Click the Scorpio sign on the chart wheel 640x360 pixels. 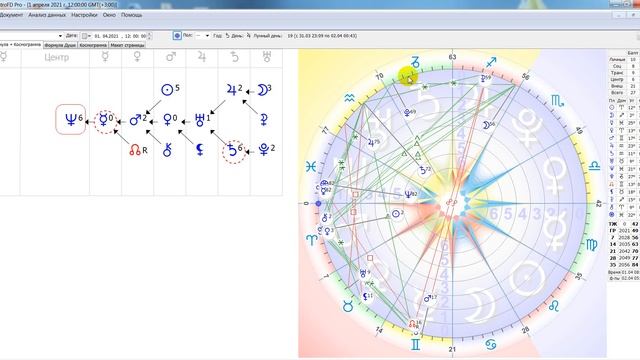point(557,100)
